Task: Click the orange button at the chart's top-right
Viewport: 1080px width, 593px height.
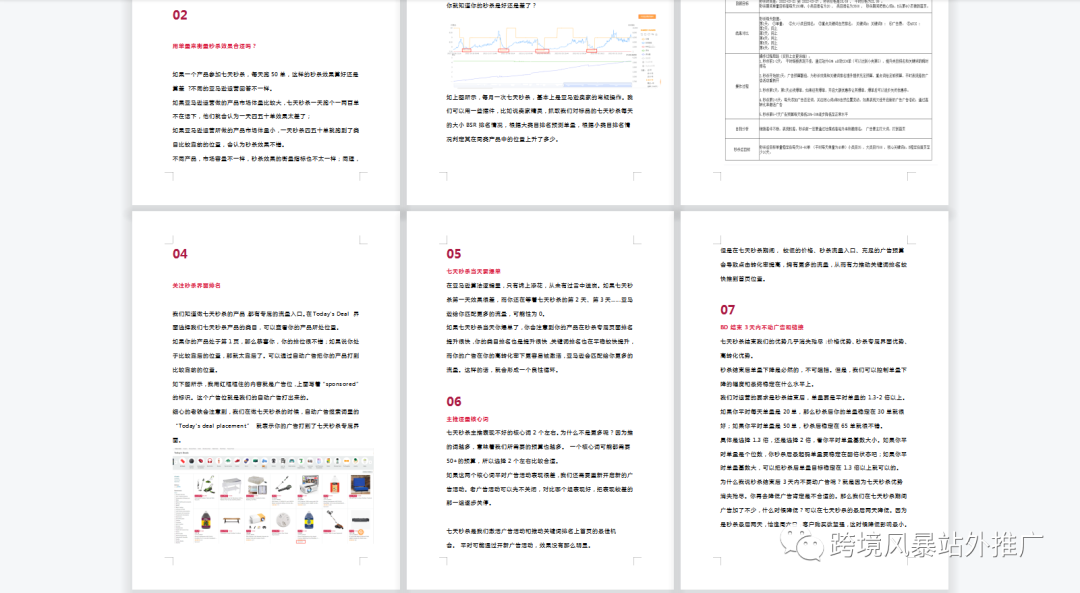Action: pyautogui.click(x=647, y=17)
